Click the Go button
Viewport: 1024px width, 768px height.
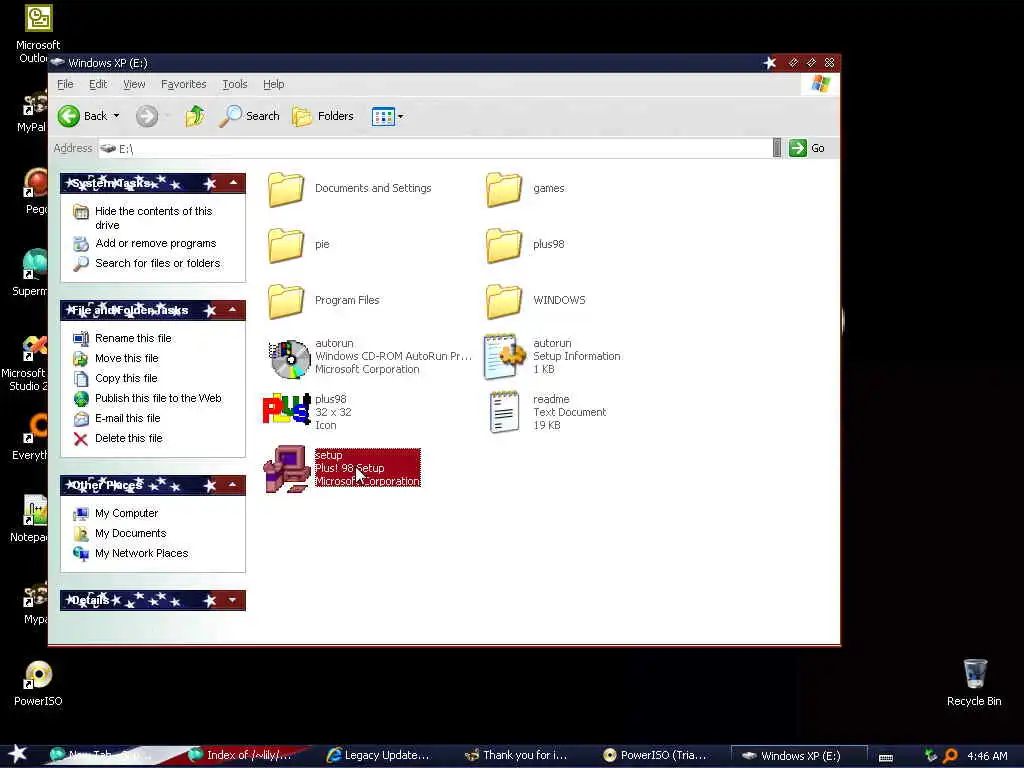807,148
